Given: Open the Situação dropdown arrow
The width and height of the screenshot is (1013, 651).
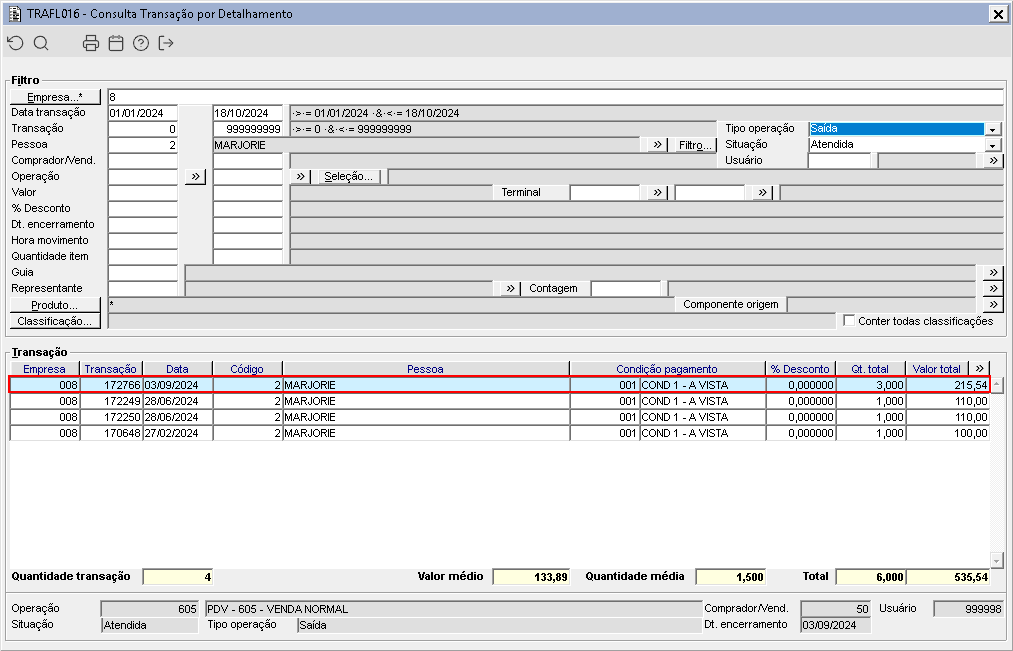Looking at the screenshot, I should (x=992, y=145).
